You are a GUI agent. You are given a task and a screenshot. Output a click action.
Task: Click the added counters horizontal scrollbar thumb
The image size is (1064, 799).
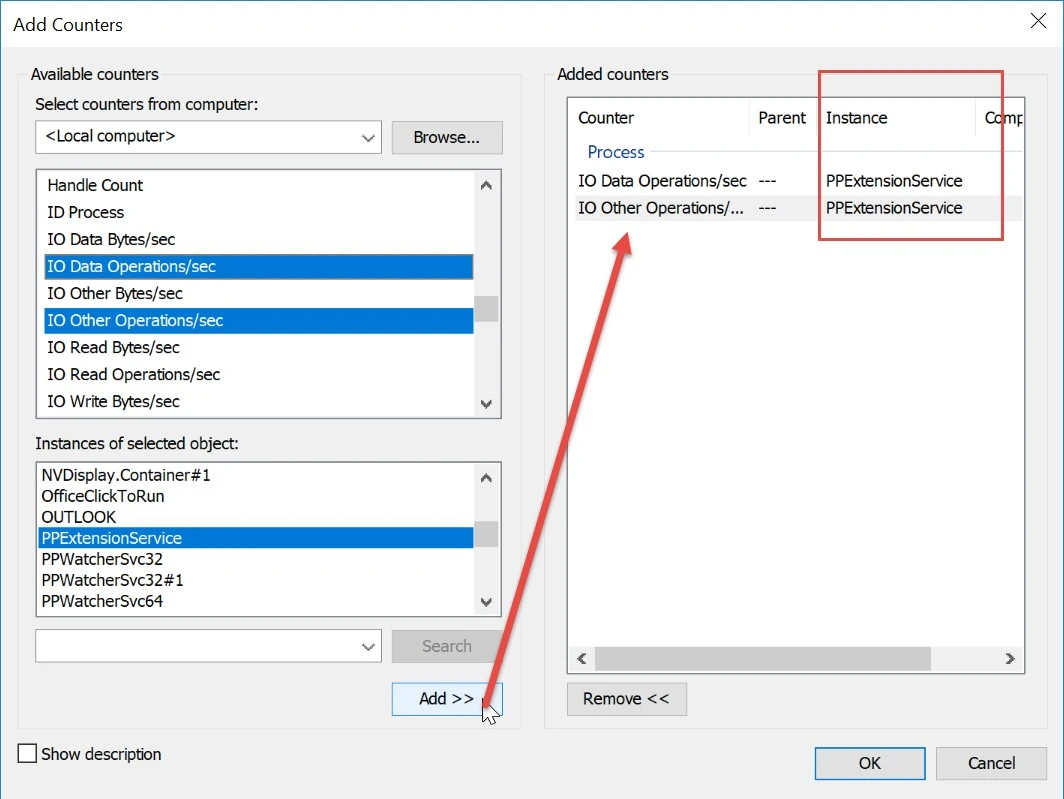click(762, 659)
